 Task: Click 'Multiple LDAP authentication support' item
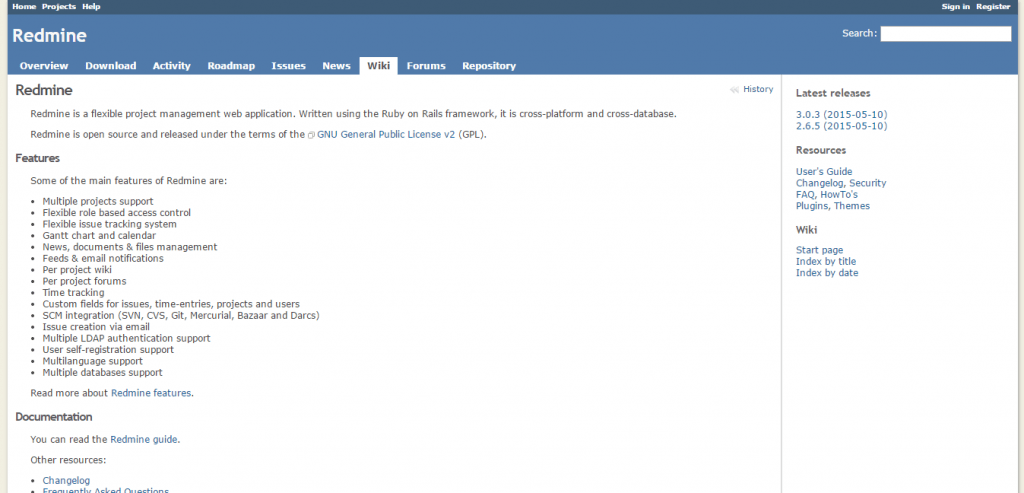[x=126, y=338]
